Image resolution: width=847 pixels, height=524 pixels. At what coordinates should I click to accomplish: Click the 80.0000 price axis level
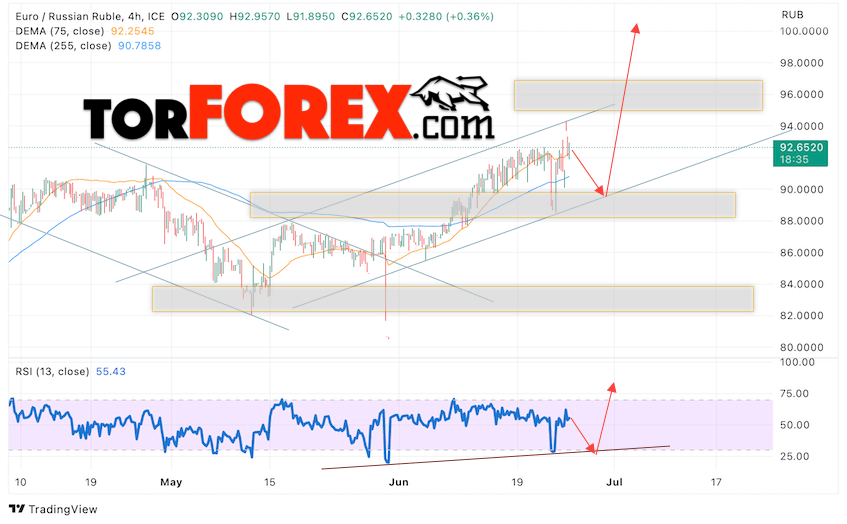click(802, 347)
